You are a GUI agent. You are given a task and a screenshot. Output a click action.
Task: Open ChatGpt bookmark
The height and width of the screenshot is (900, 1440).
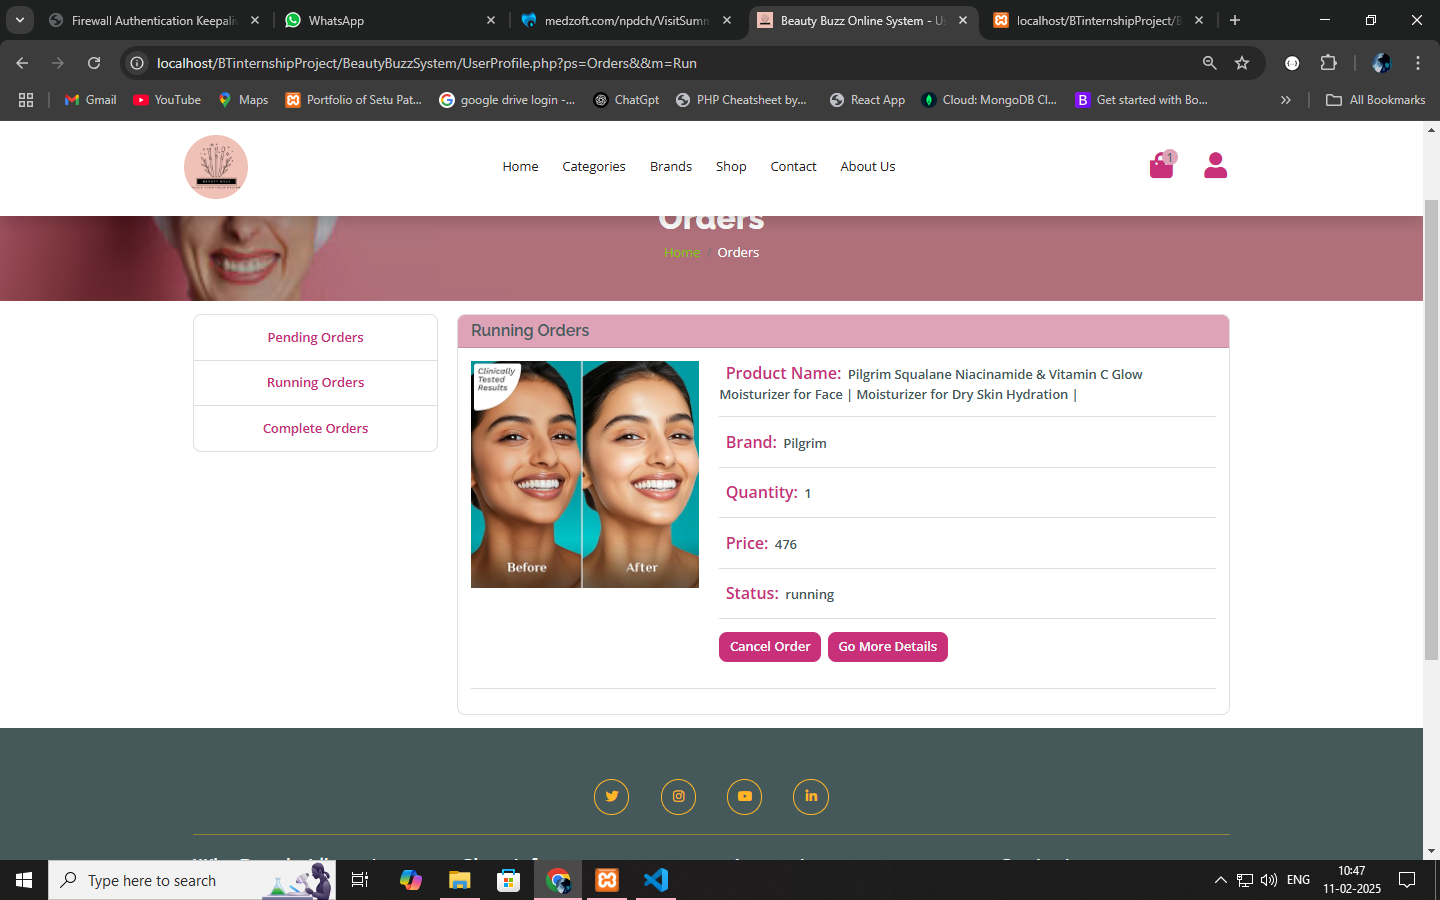pos(626,100)
